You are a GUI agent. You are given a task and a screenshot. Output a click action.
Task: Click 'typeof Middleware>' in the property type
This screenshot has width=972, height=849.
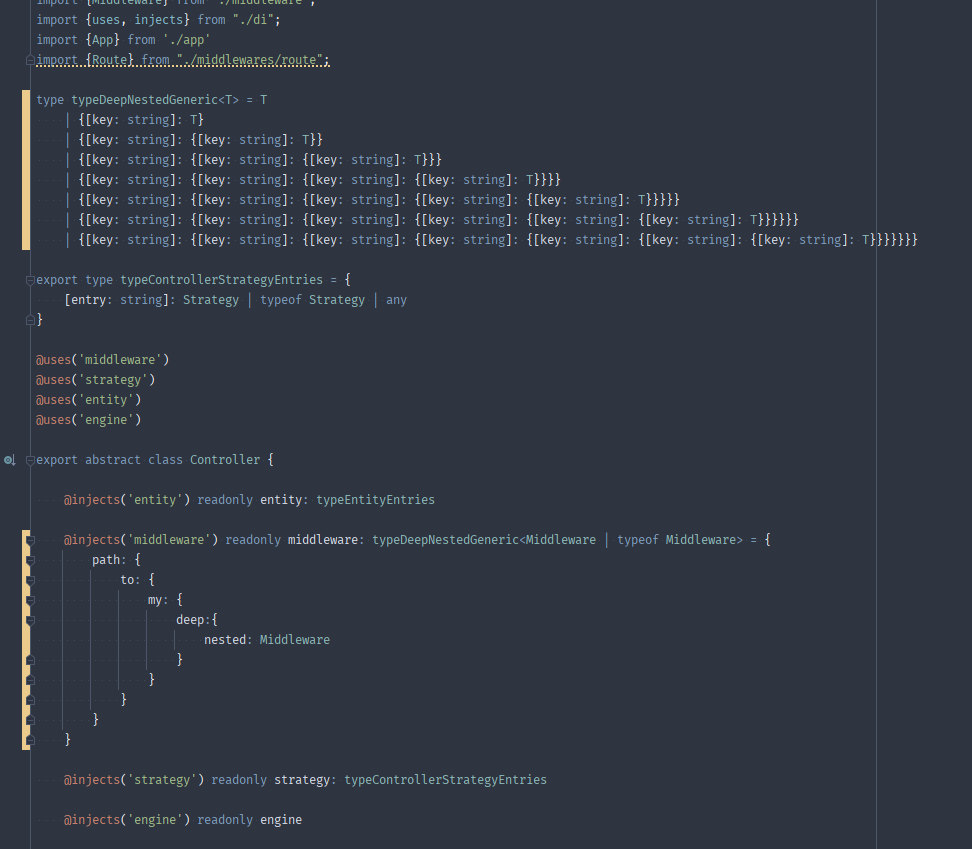tap(679, 540)
